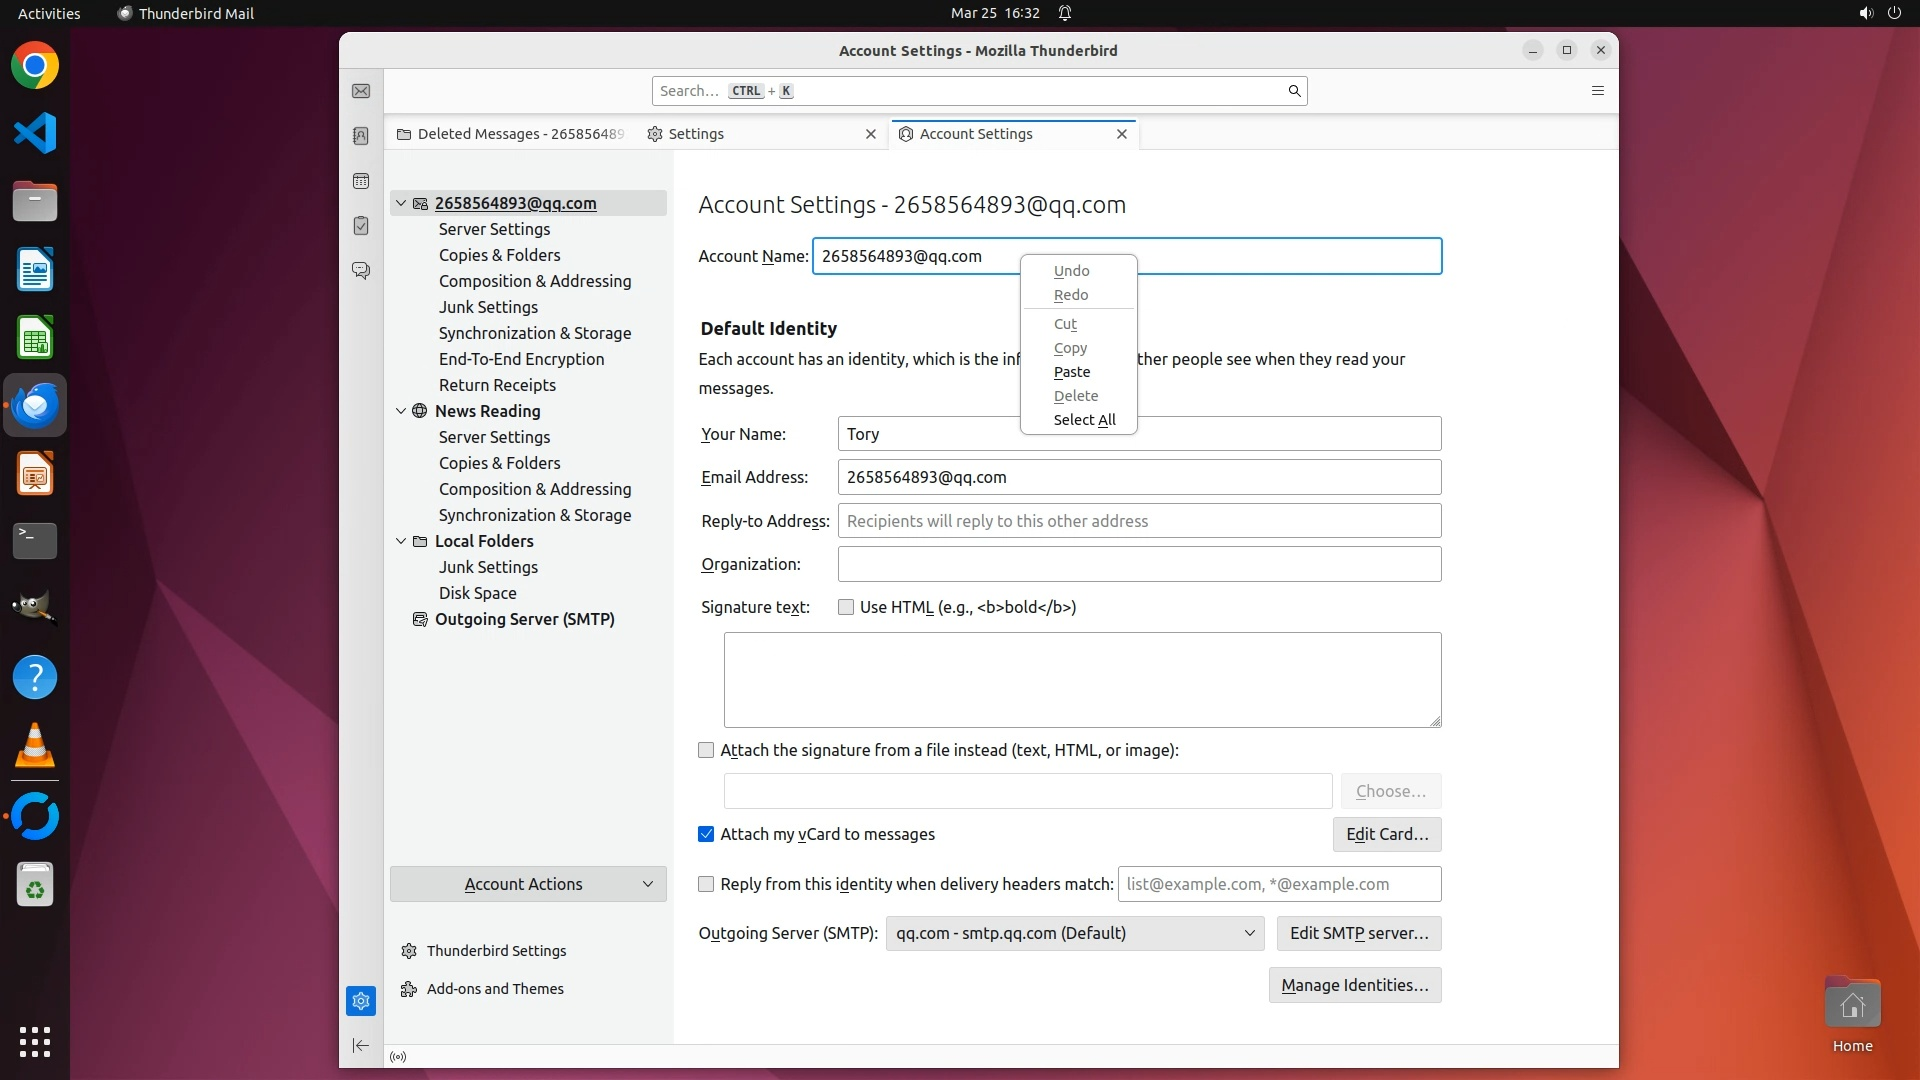Open the Thunderbird hamburger app menu
Screen dimensions: 1920x1080
(x=1597, y=91)
